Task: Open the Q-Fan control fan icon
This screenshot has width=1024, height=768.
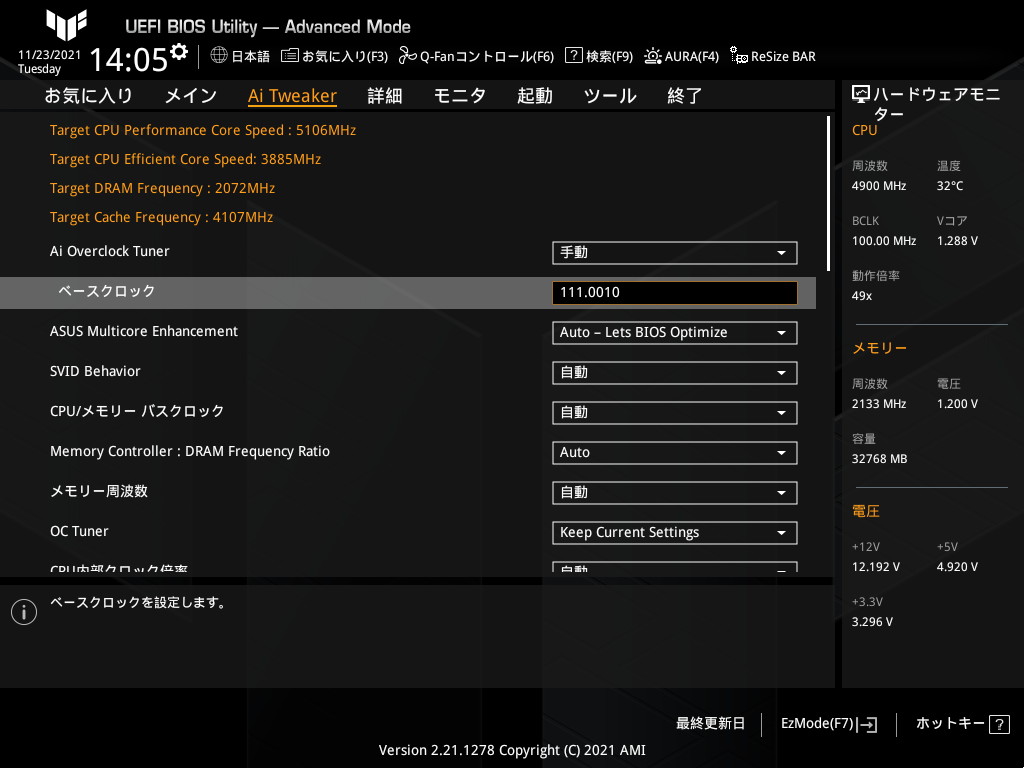Action: (x=408, y=56)
